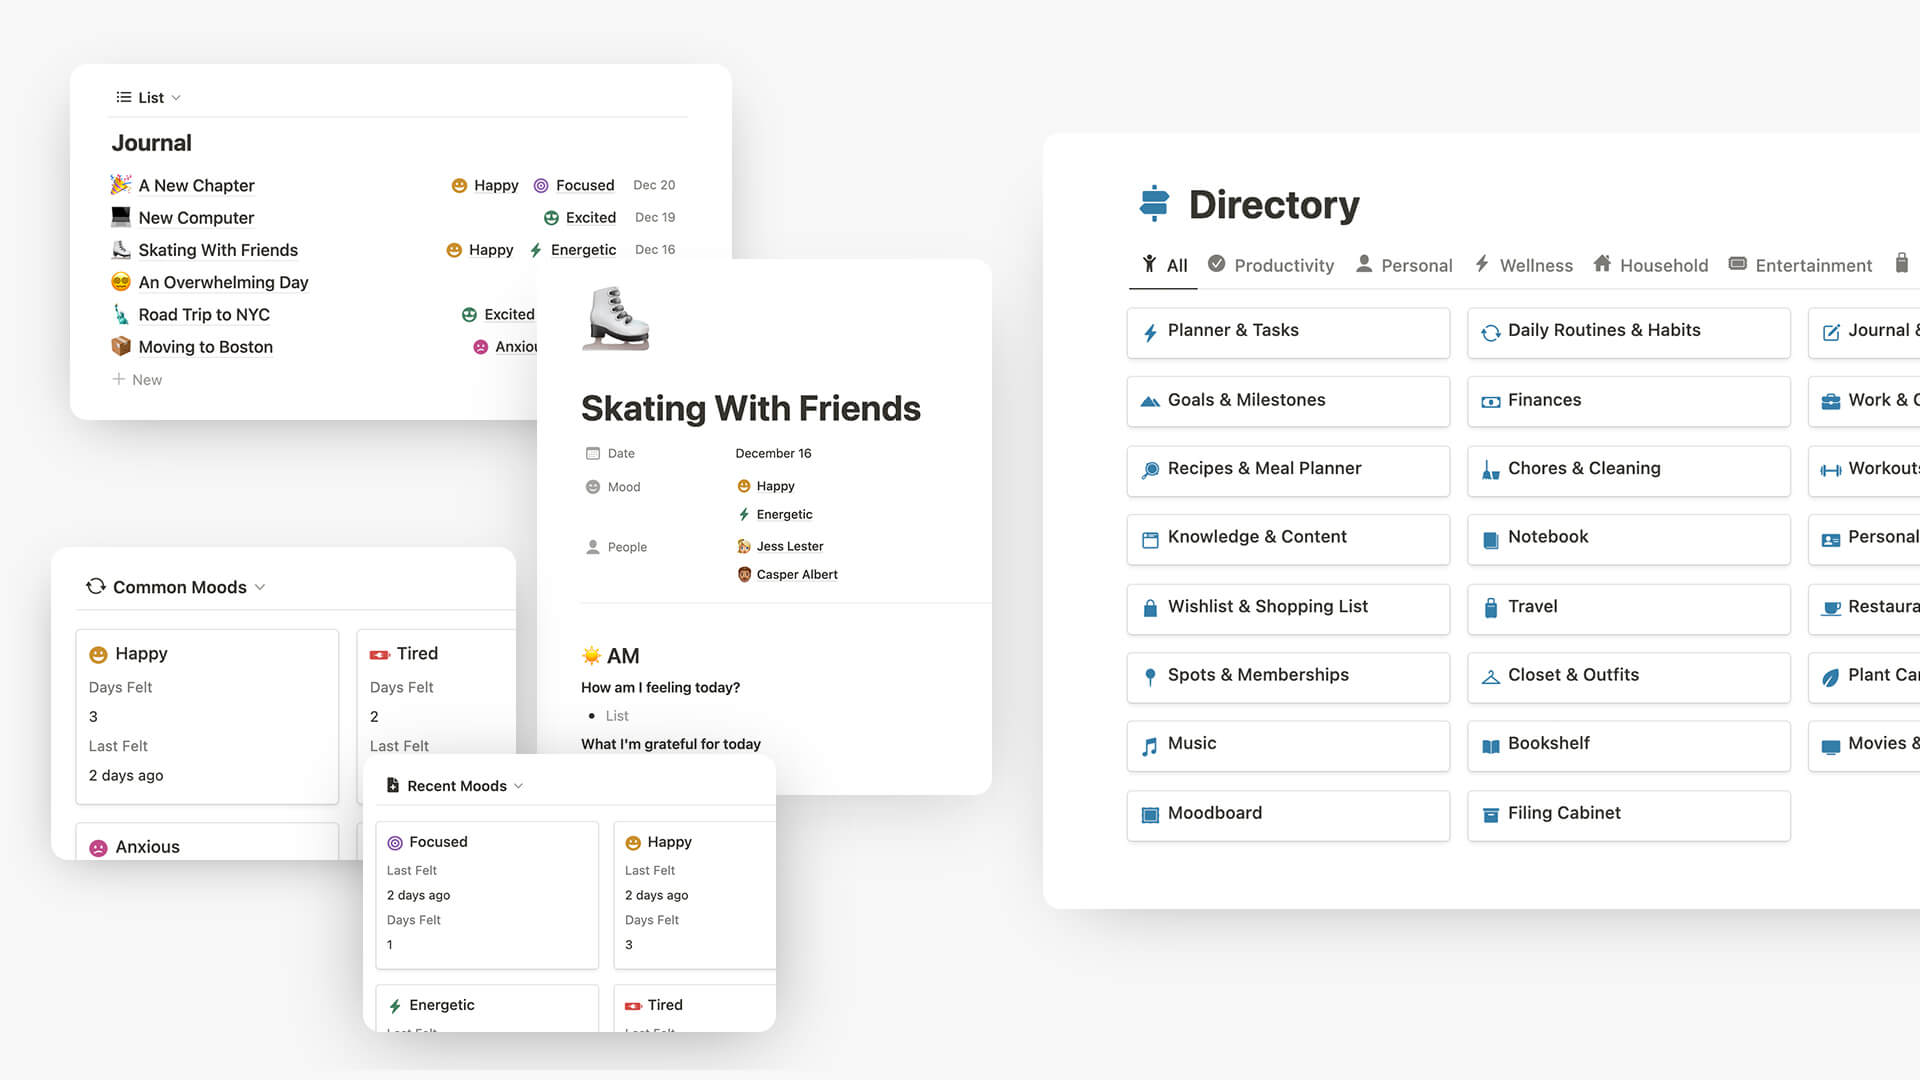This screenshot has height=1080, width=1920.
Task: Click the Journal & Notes icon in Directory
Action: 1832,331
